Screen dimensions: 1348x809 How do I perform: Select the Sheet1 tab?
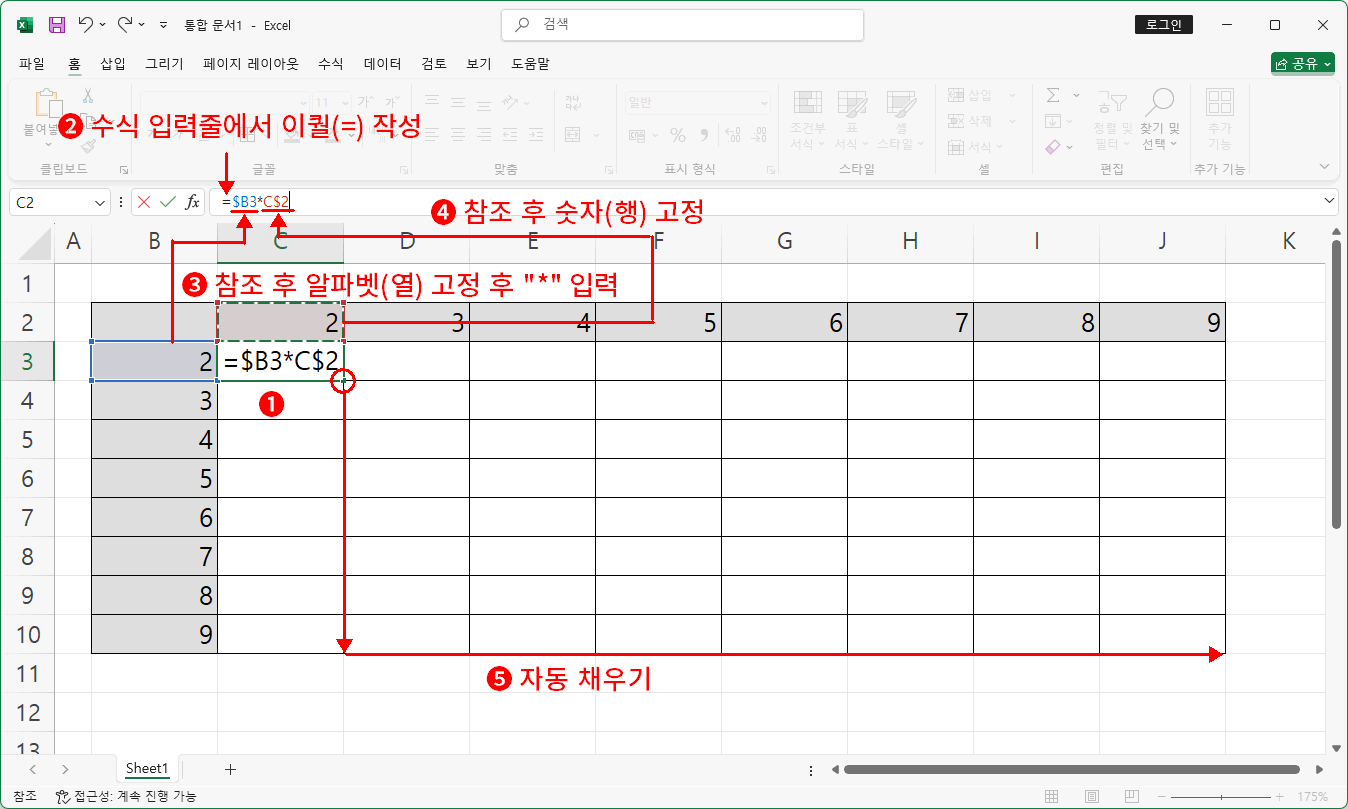click(x=147, y=768)
